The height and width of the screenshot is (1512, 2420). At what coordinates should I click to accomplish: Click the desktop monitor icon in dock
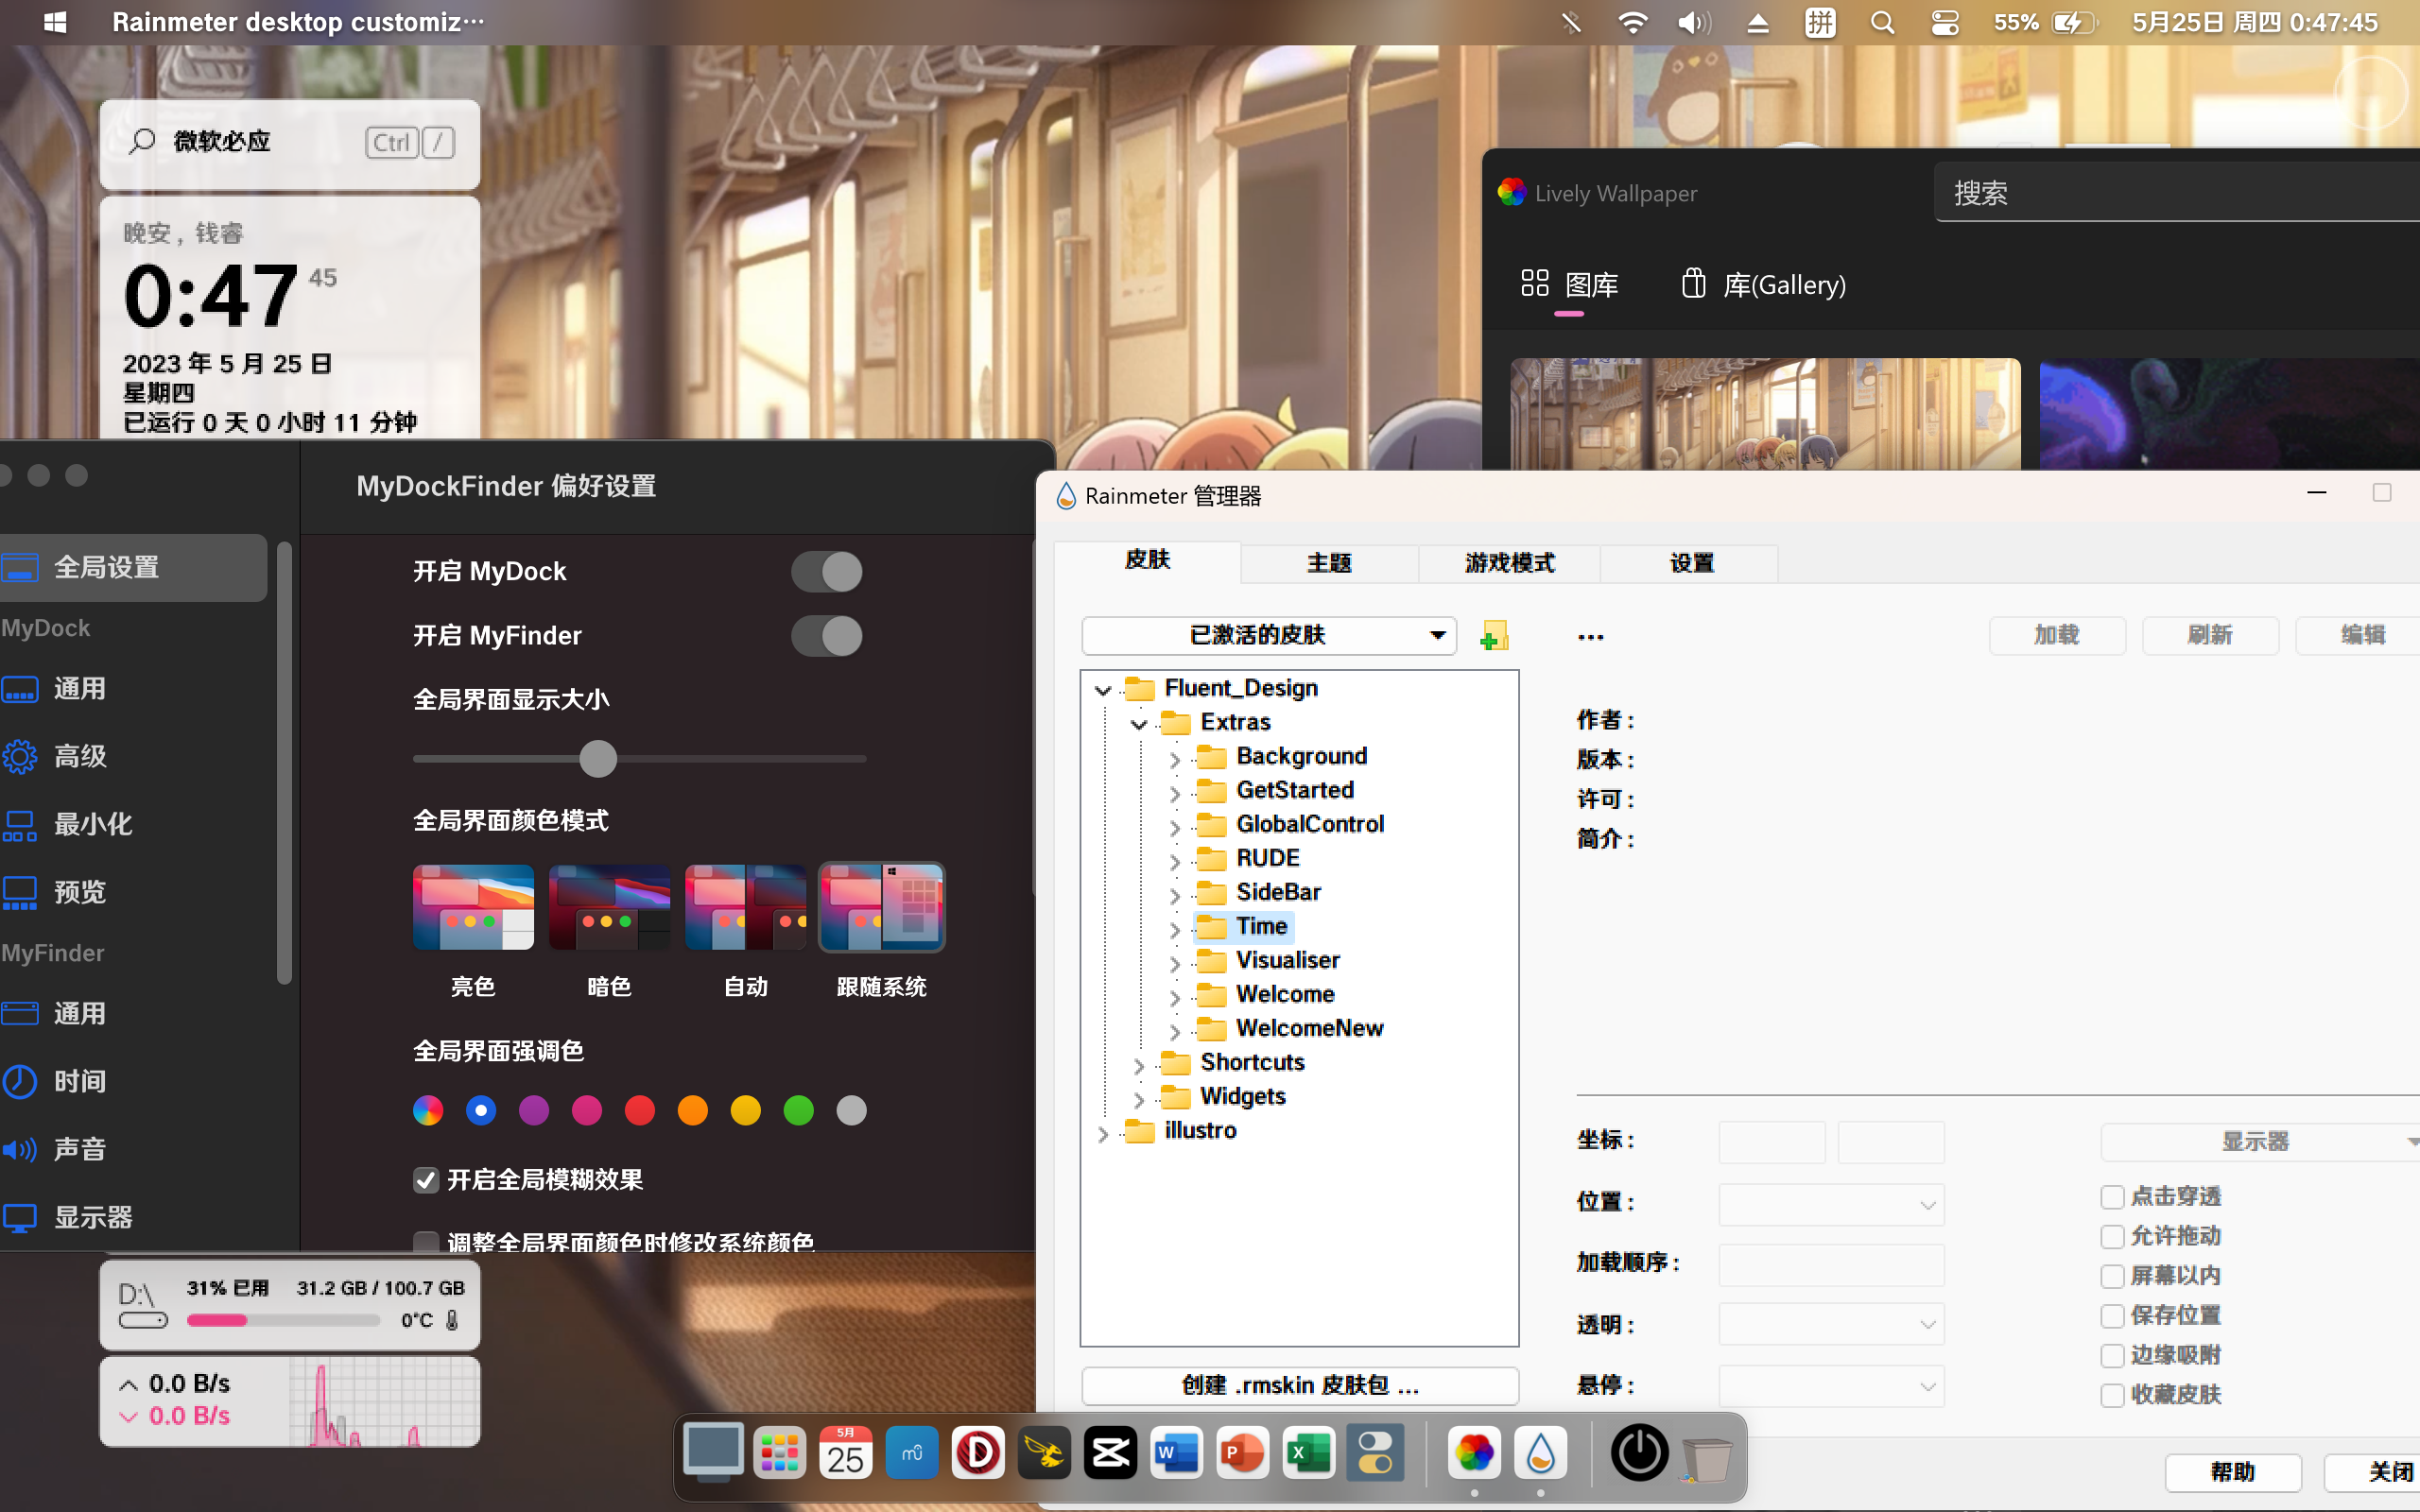tap(713, 1453)
